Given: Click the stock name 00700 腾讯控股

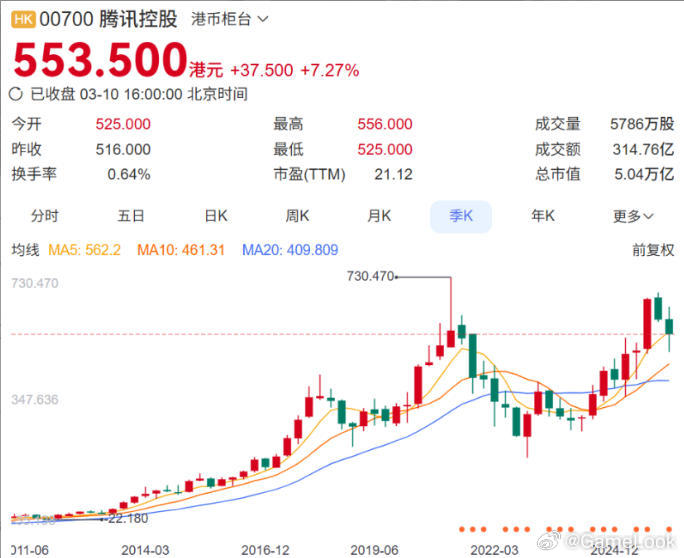Looking at the screenshot, I should 108,20.
